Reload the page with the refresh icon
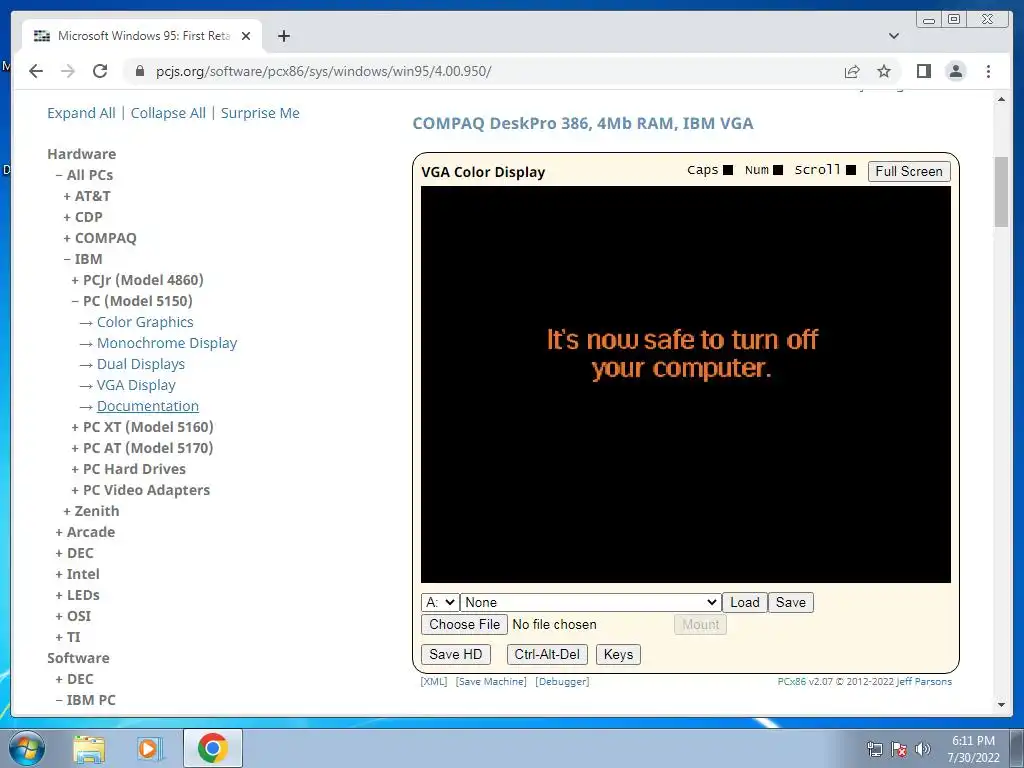Viewport: 1024px width, 768px height. pos(100,71)
